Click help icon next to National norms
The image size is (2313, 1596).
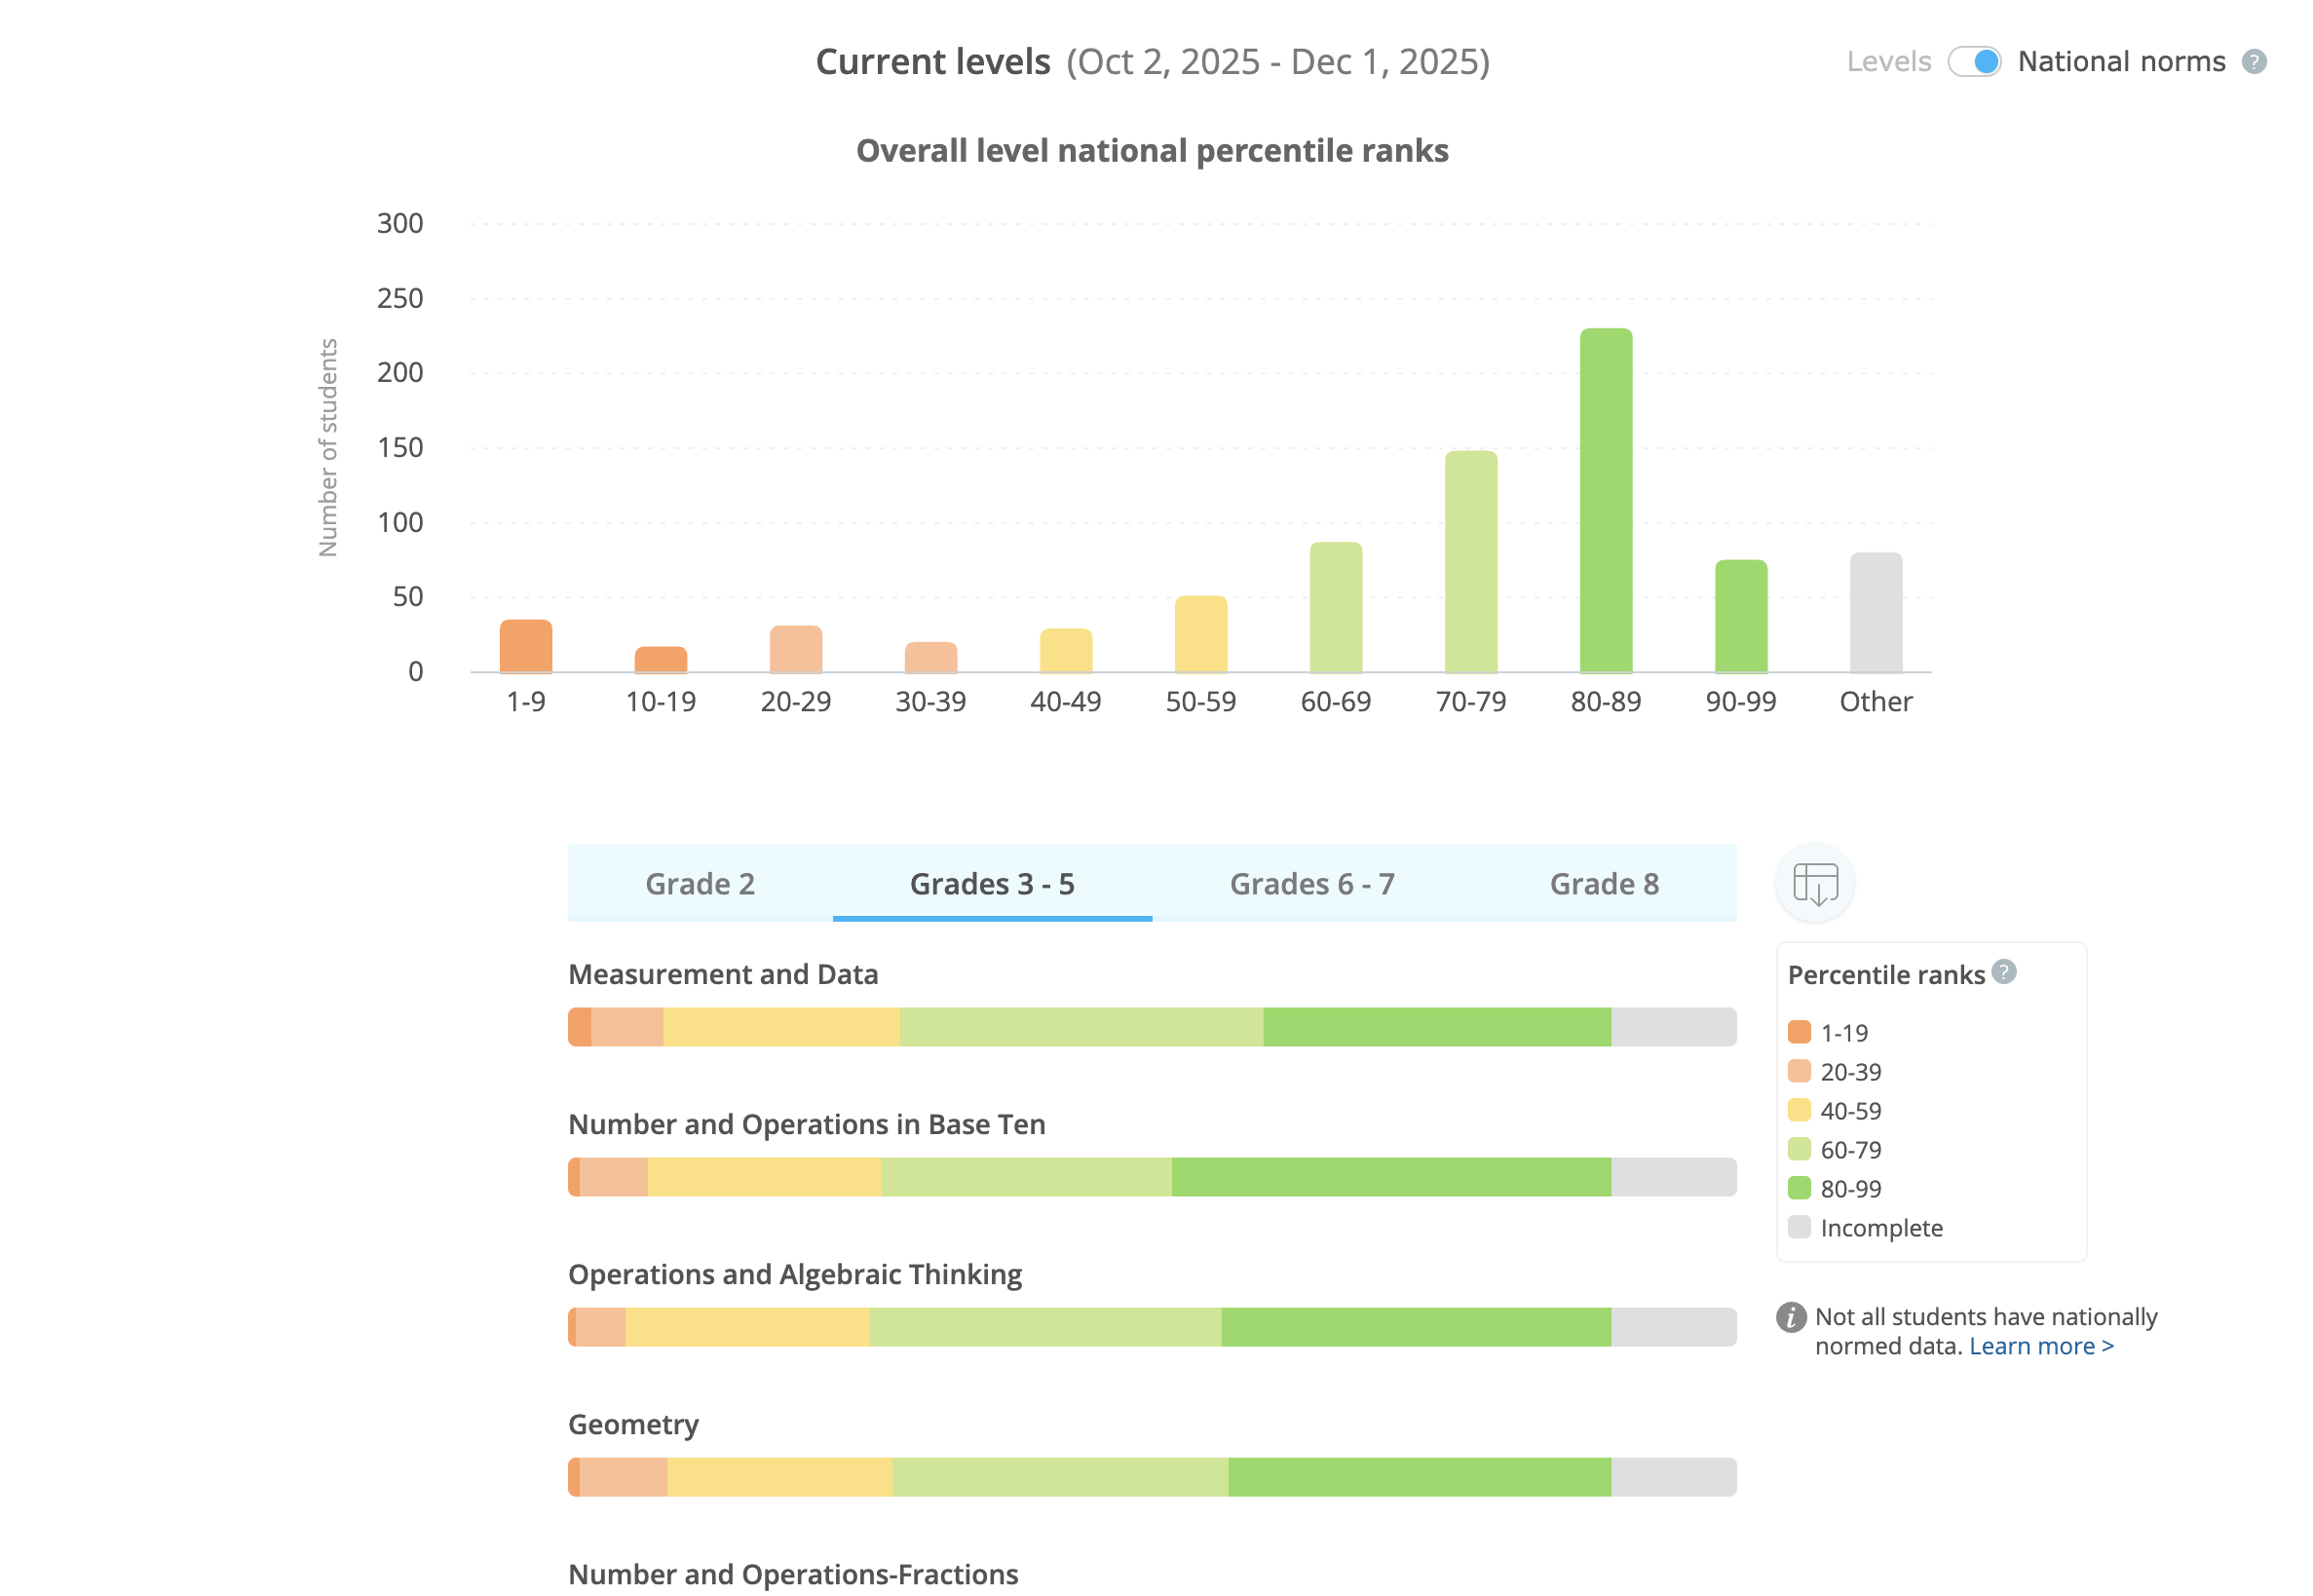click(x=2254, y=62)
